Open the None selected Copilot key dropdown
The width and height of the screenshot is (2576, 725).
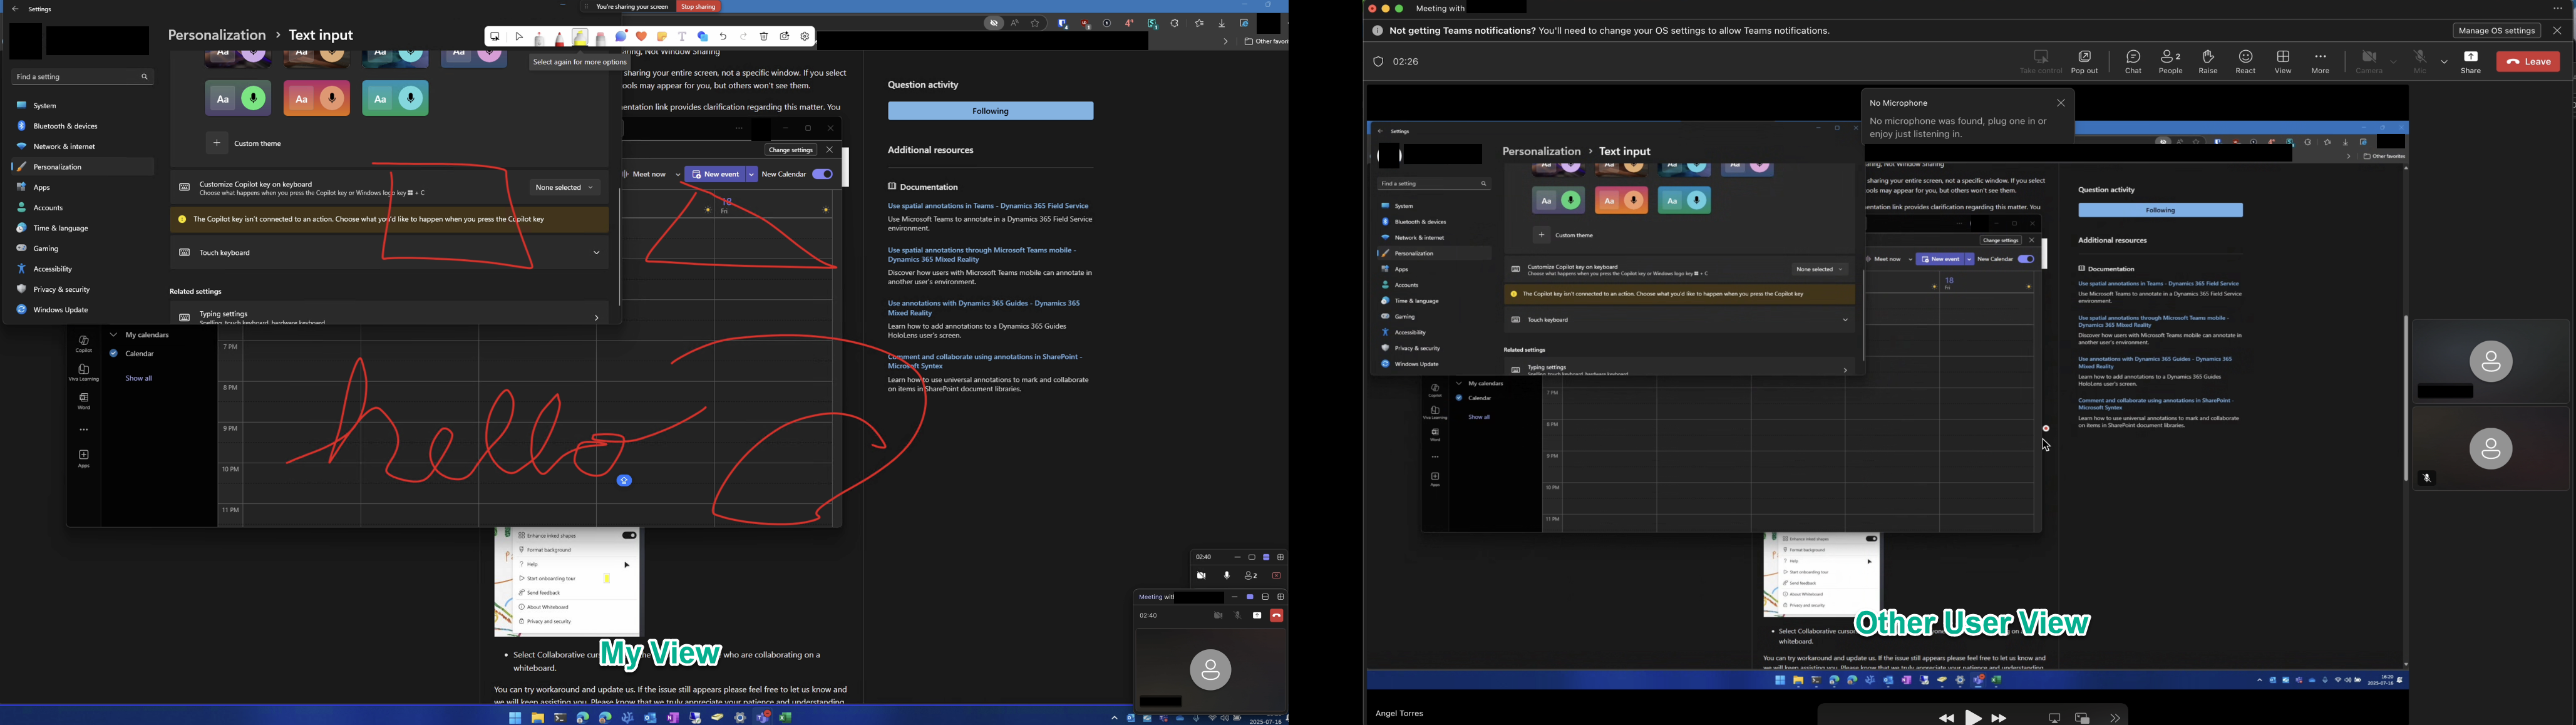click(x=563, y=187)
